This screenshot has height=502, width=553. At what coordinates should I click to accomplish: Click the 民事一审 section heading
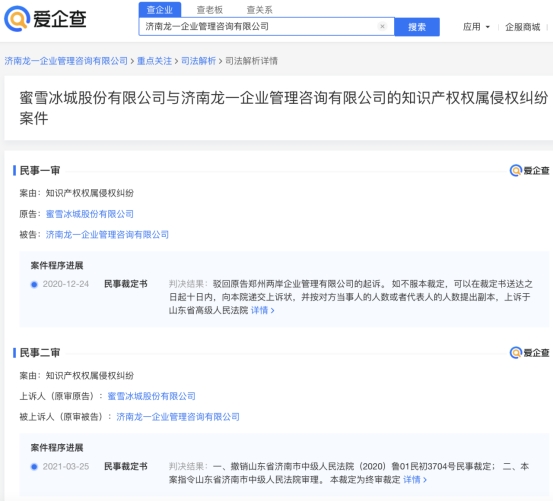pyautogui.click(x=40, y=171)
